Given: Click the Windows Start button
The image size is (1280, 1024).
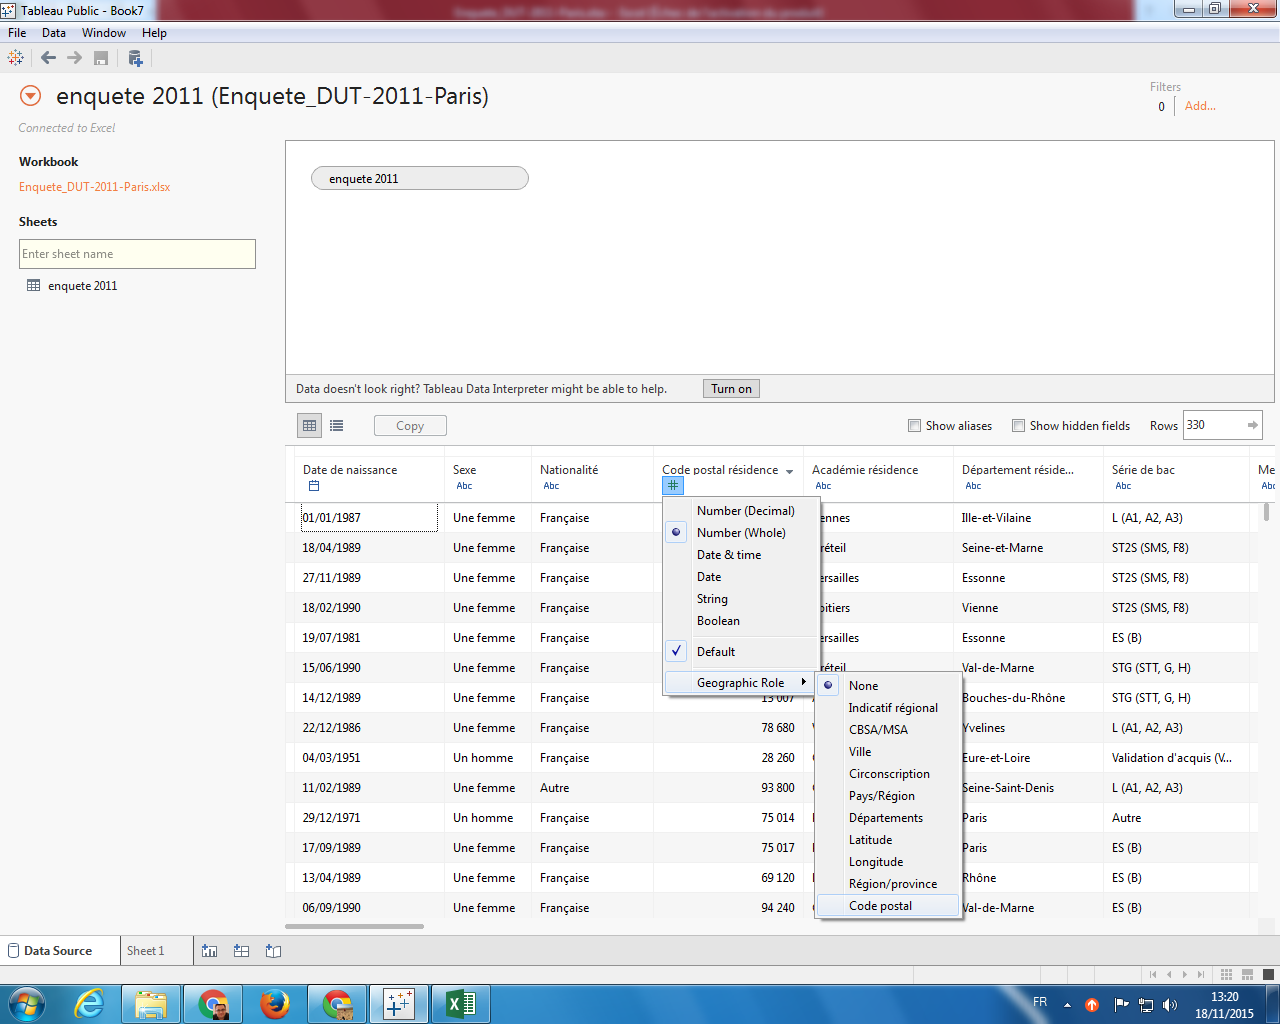Looking at the screenshot, I should coord(27,1004).
